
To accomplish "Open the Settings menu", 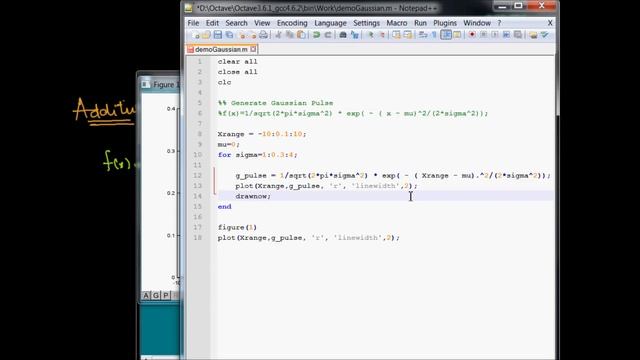I will point(367,23).
